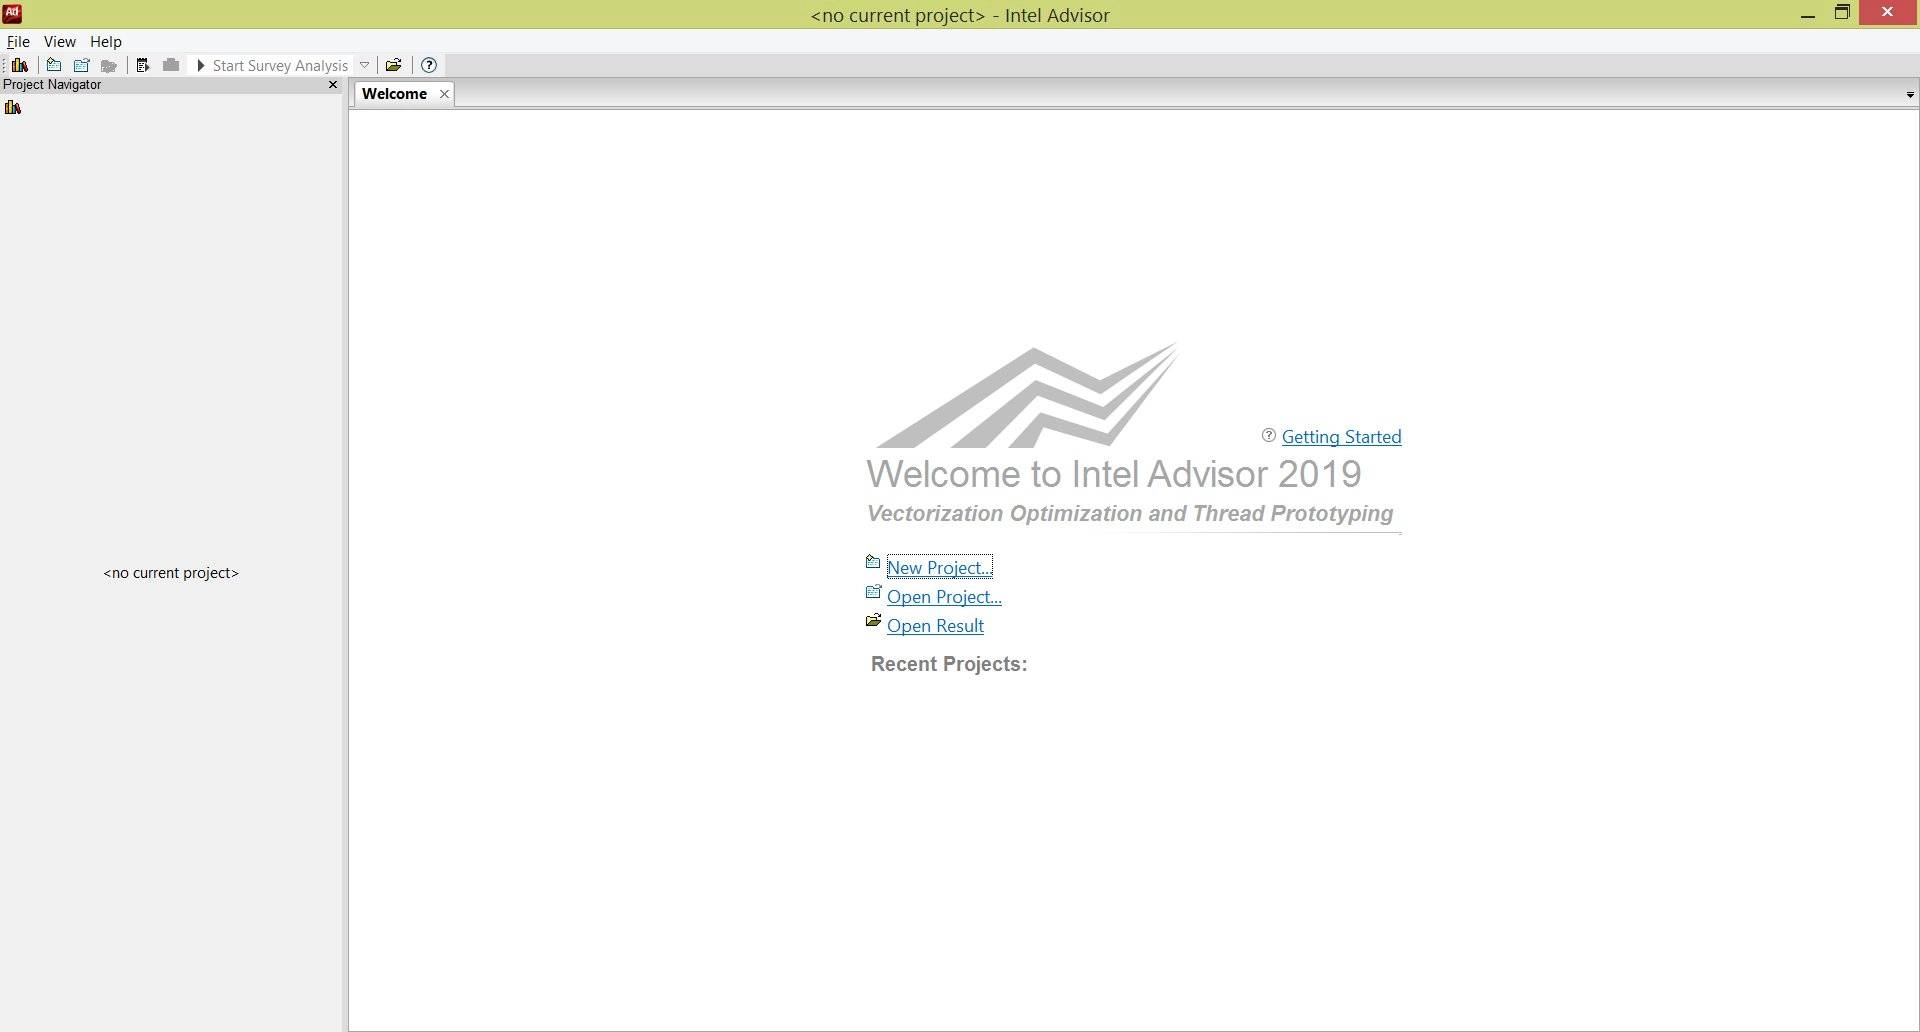Click folder icon beside Open Result link
Screen dimensions: 1920x1032
(x=873, y=621)
